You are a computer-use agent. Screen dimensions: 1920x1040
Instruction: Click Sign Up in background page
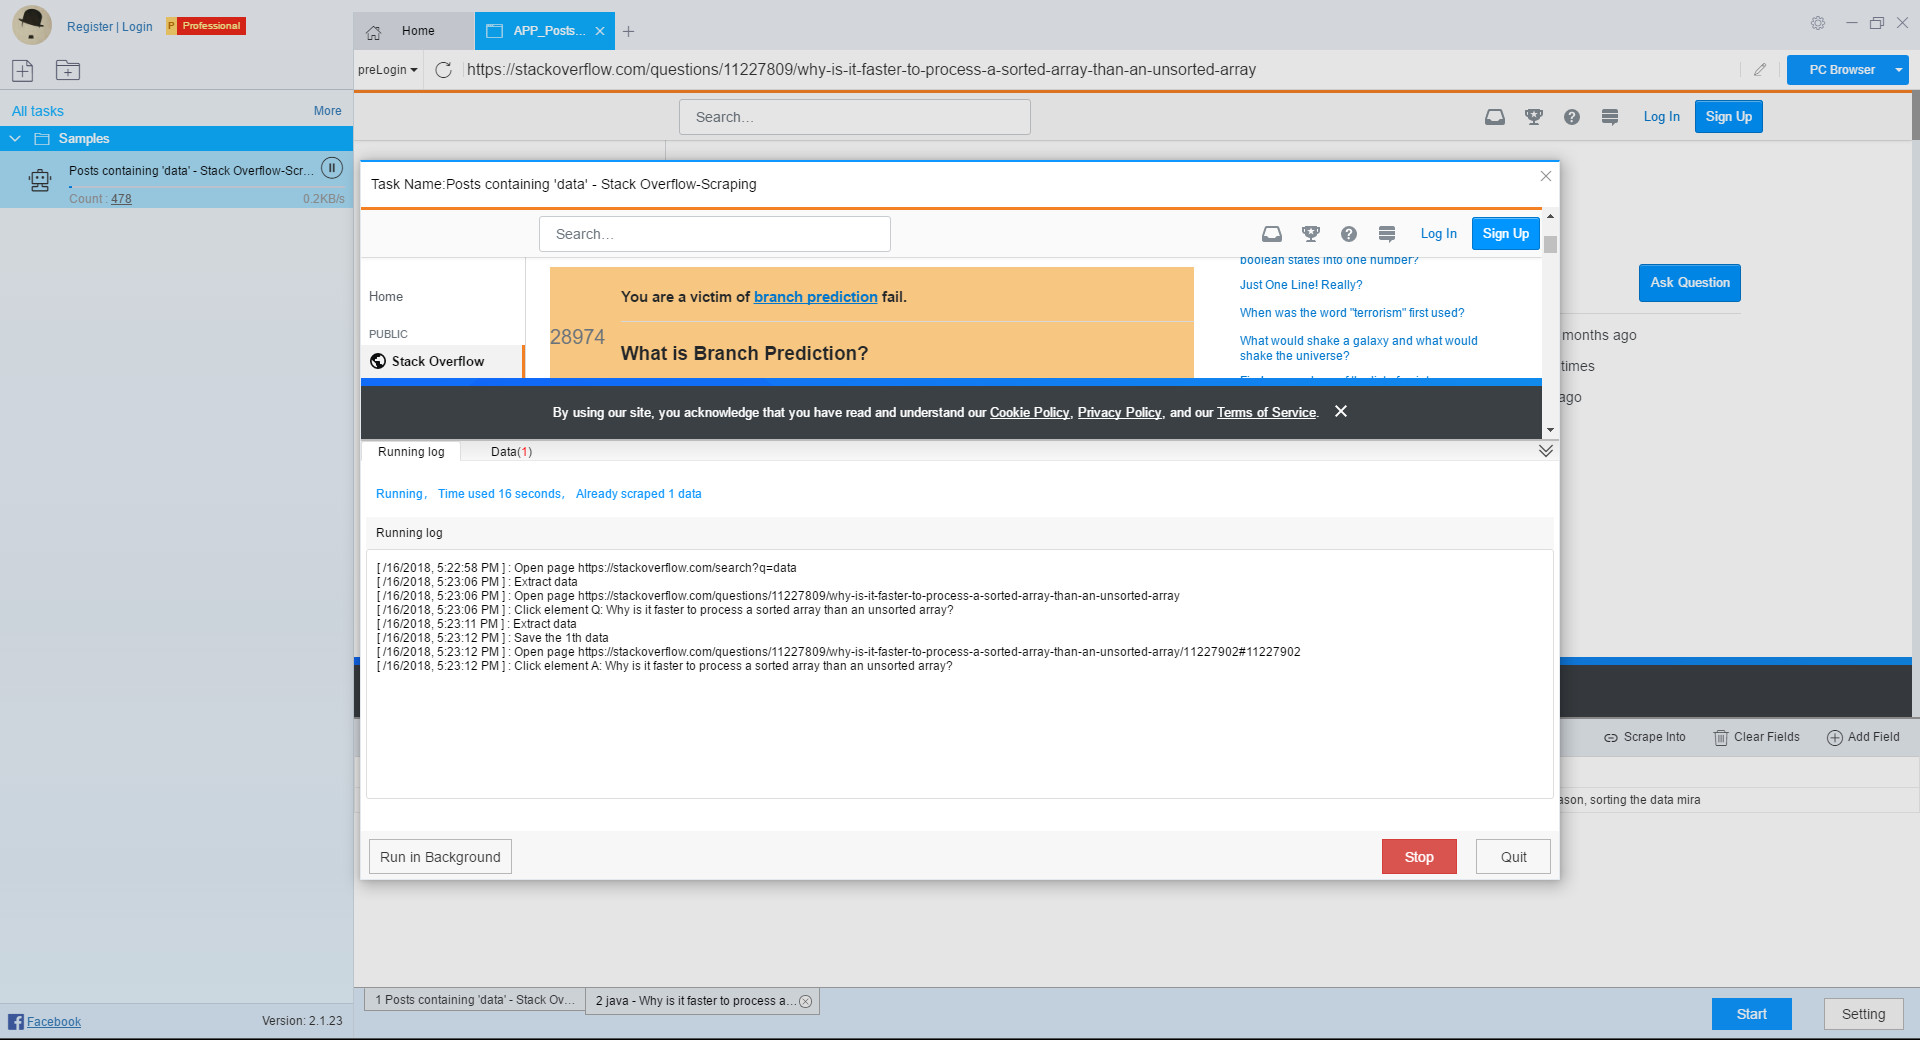(x=1729, y=117)
